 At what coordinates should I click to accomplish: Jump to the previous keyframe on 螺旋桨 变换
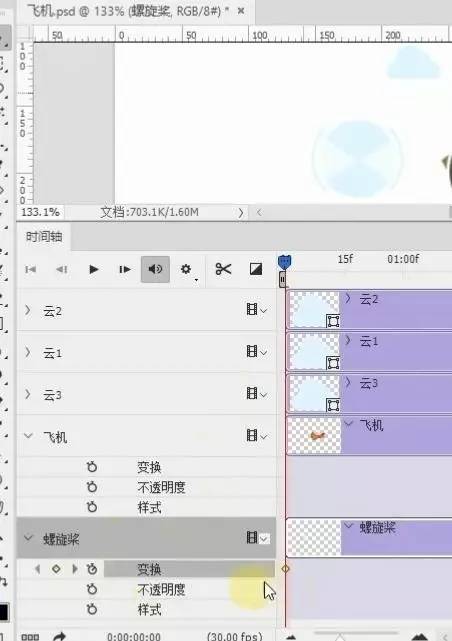point(38,569)
